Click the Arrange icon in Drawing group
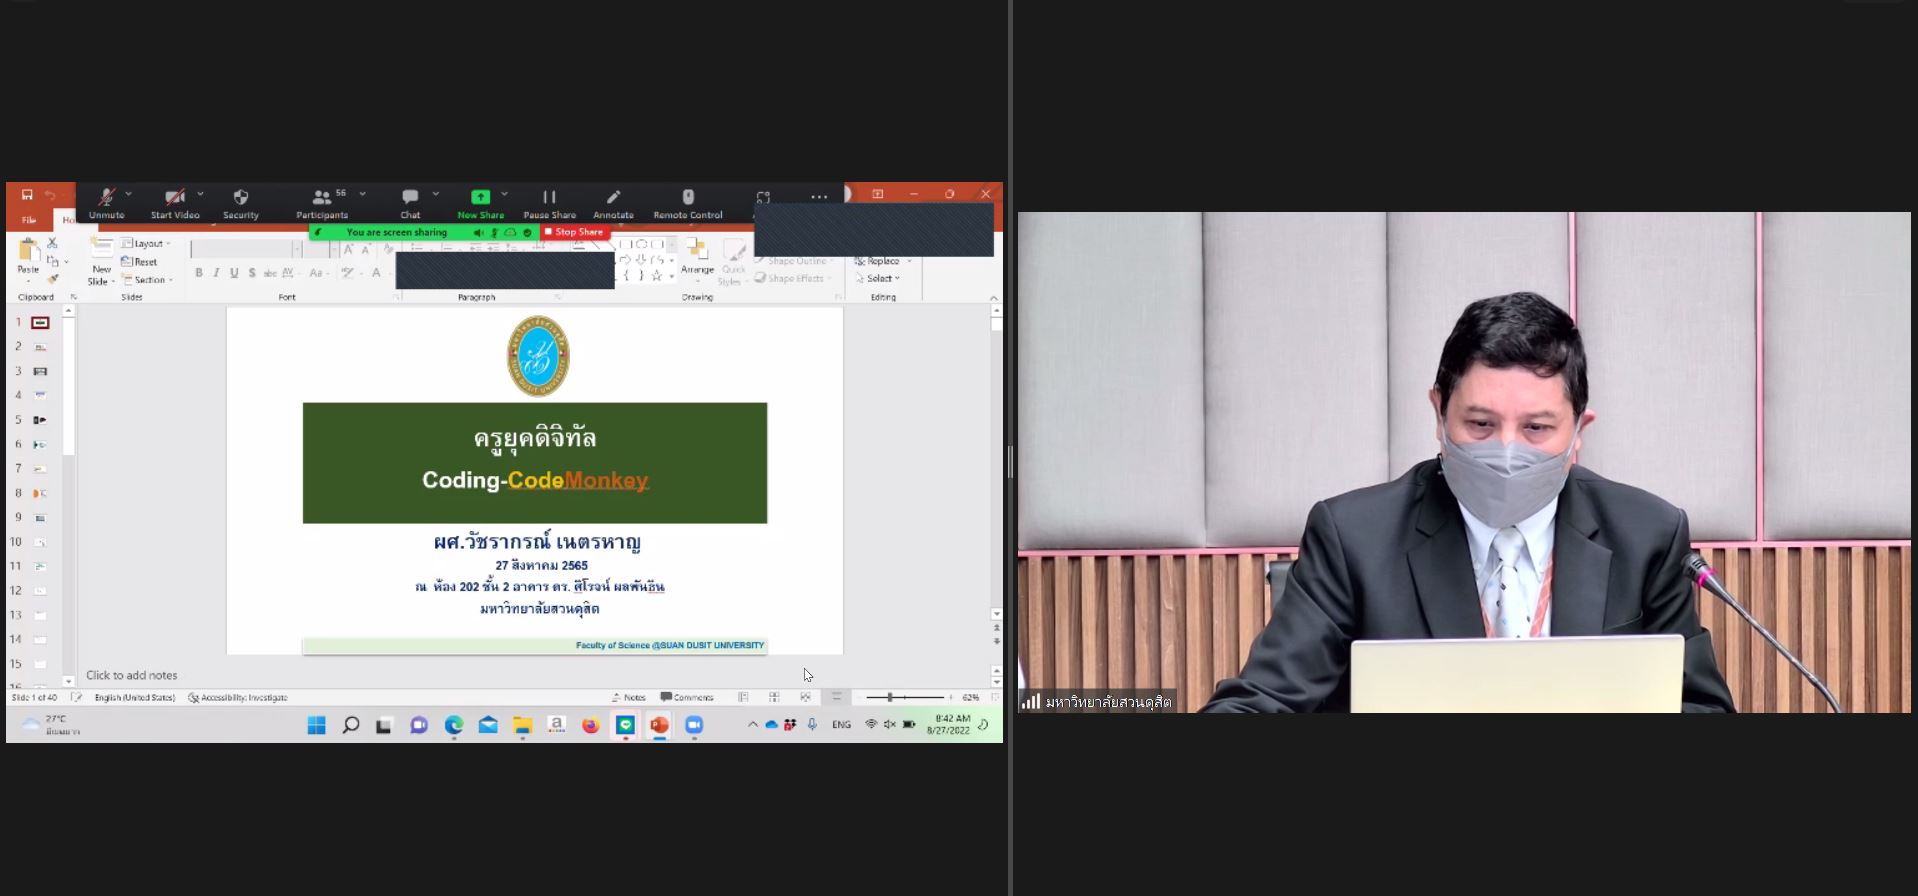This screenshot has height=896, width=1918. point(697,250)
